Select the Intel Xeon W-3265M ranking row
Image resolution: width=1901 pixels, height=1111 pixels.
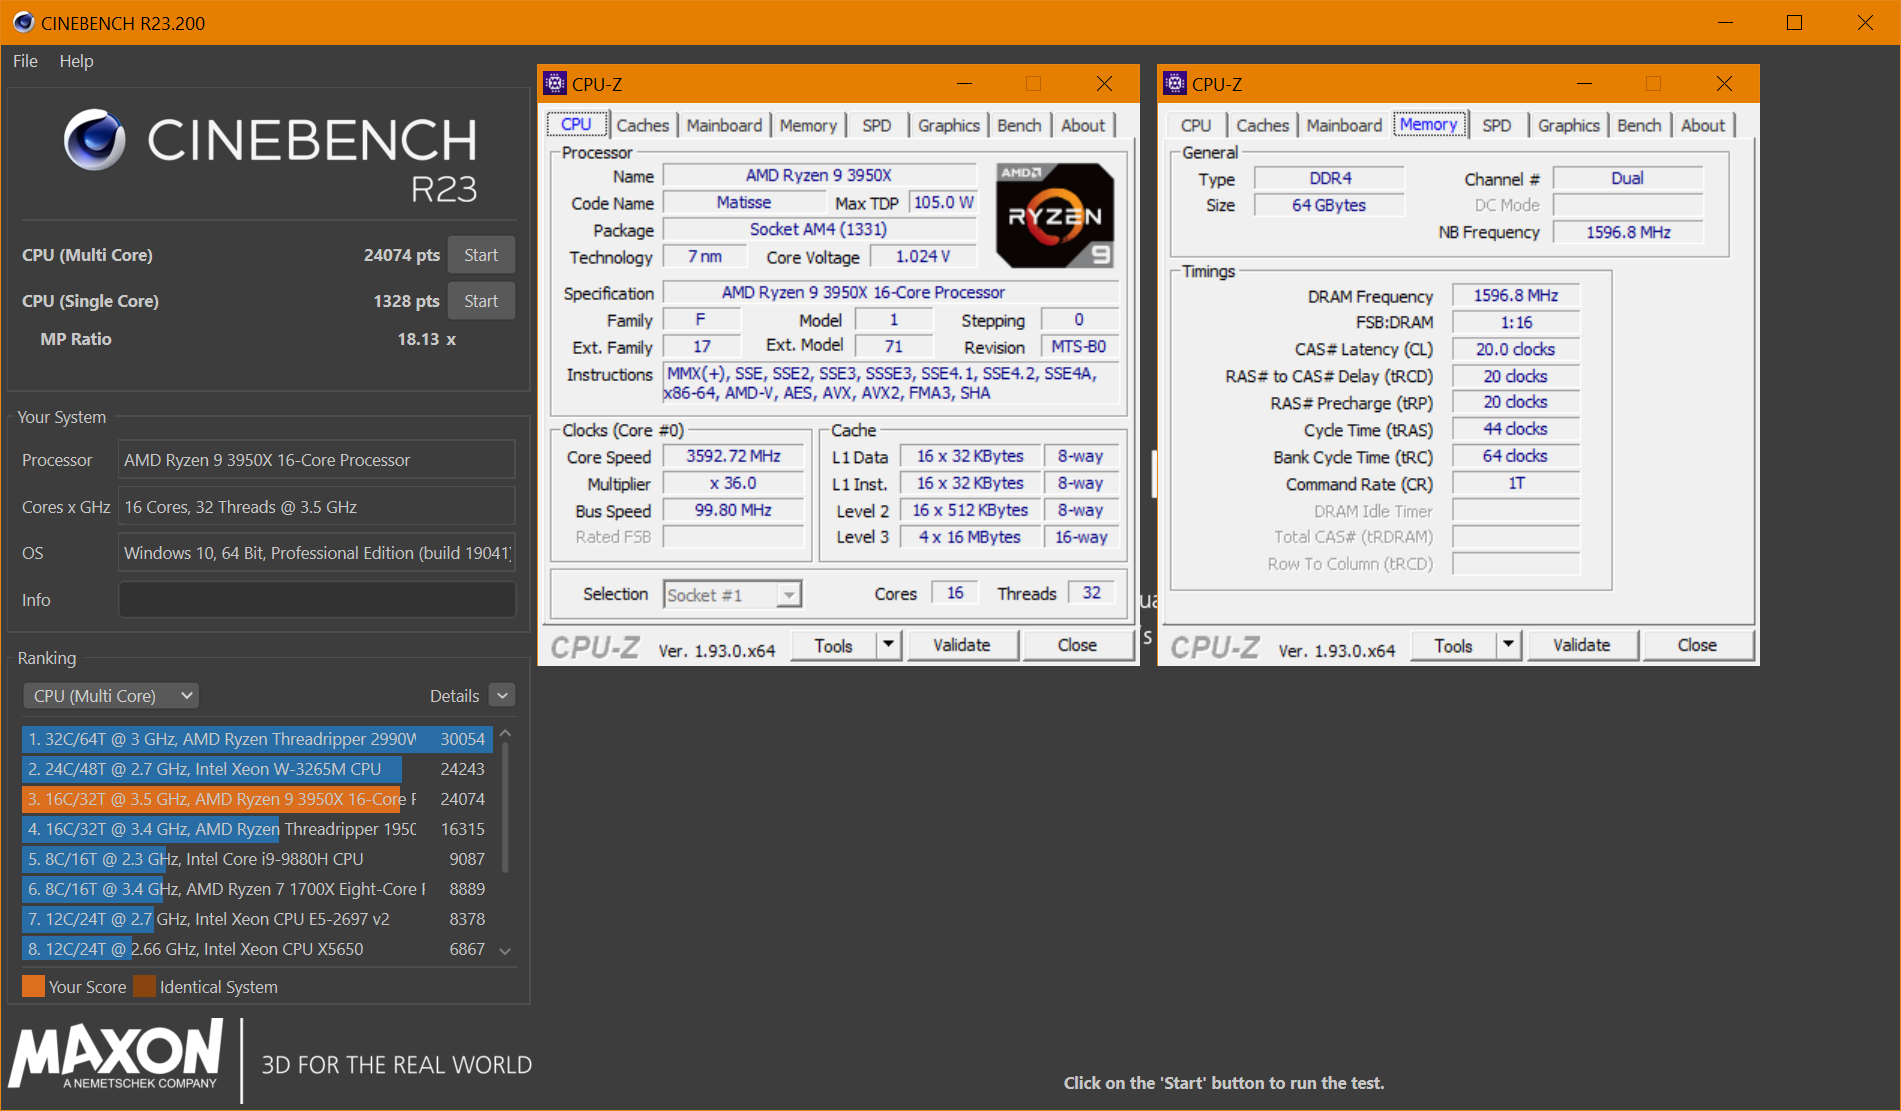[x=256, y=769]
